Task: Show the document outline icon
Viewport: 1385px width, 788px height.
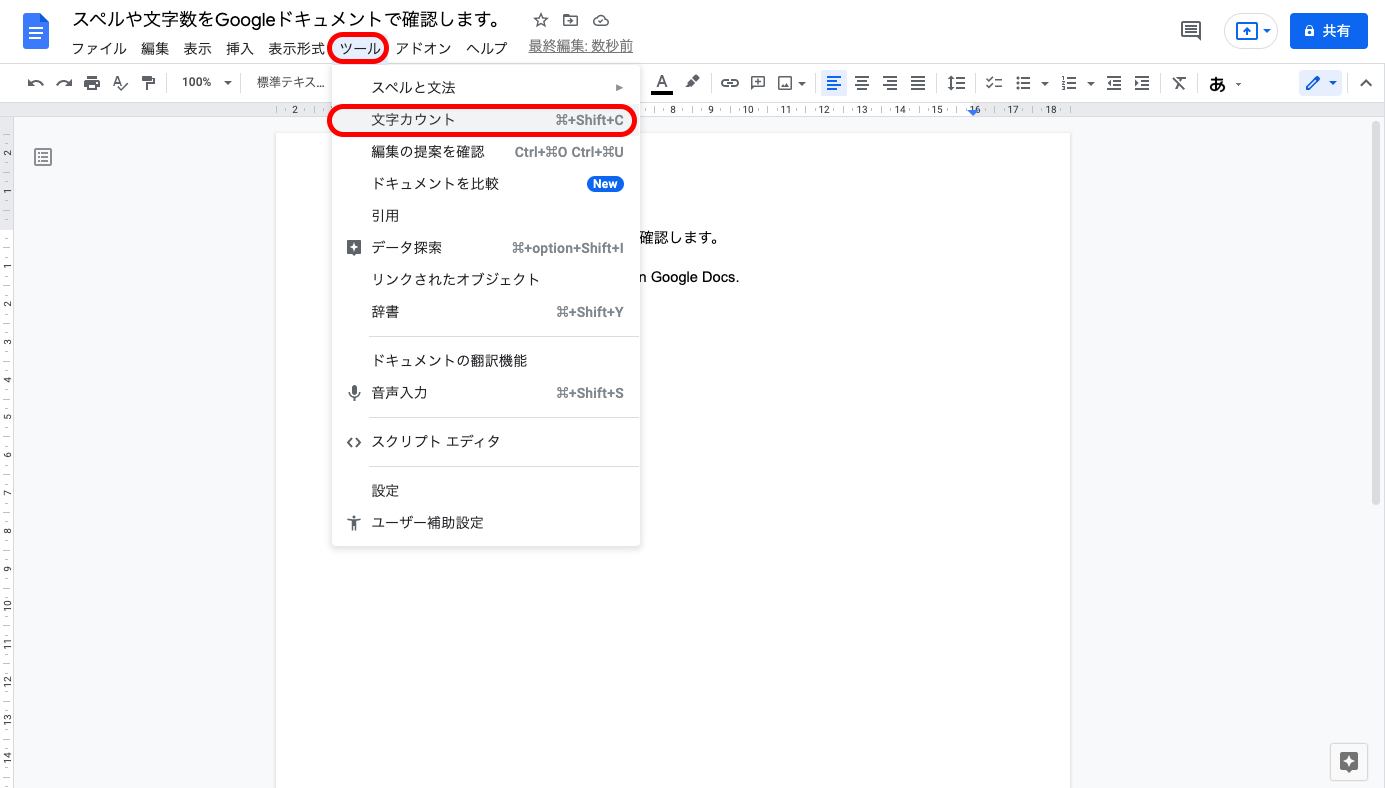Action: point(43,157)
